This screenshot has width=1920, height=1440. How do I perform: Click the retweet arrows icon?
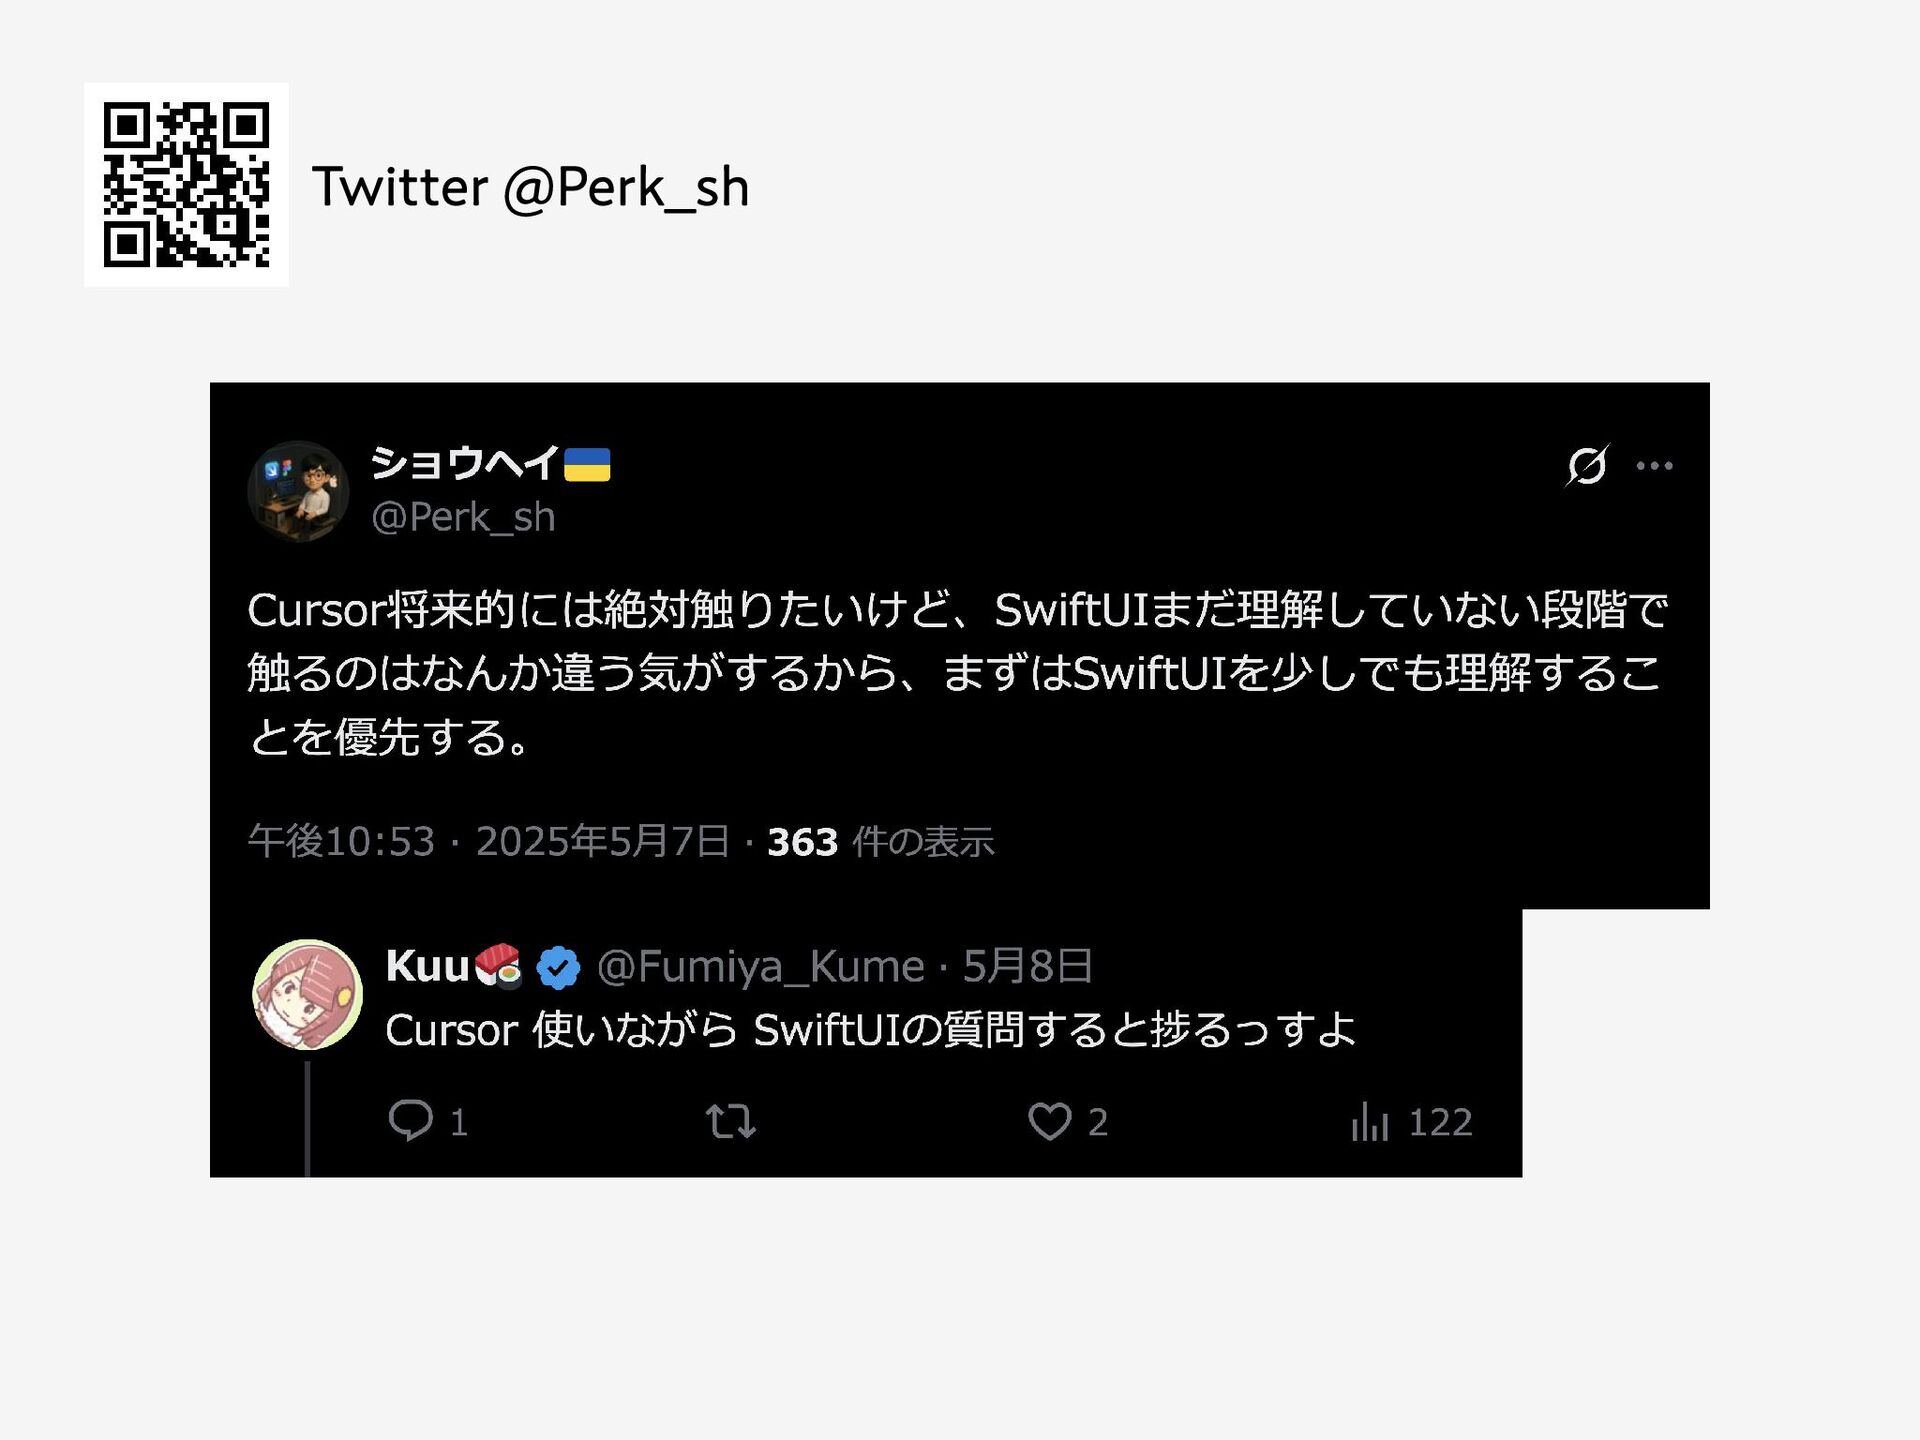coord(731,1121)
